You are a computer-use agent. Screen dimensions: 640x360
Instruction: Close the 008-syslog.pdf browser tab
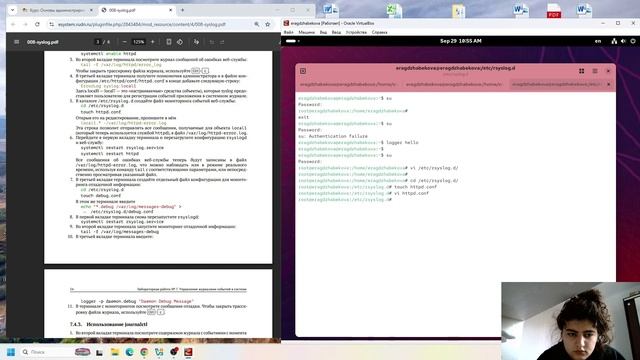click(x=170, y=10)
